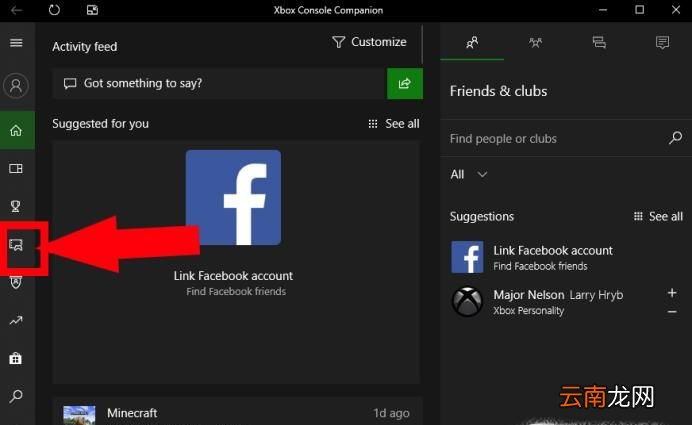Open the Customize feed filter
This screenshot has height=425, width=692.
(x=369, y=42)
